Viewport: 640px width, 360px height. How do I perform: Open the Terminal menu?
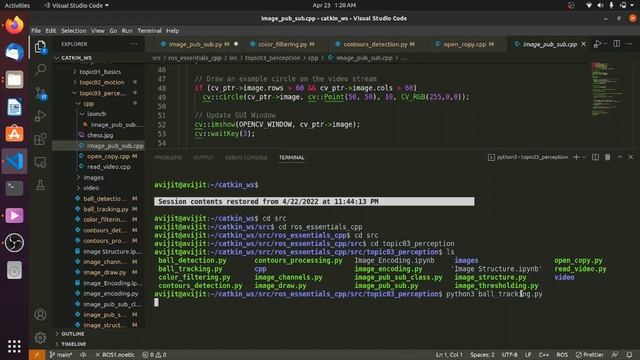point(149,31)
